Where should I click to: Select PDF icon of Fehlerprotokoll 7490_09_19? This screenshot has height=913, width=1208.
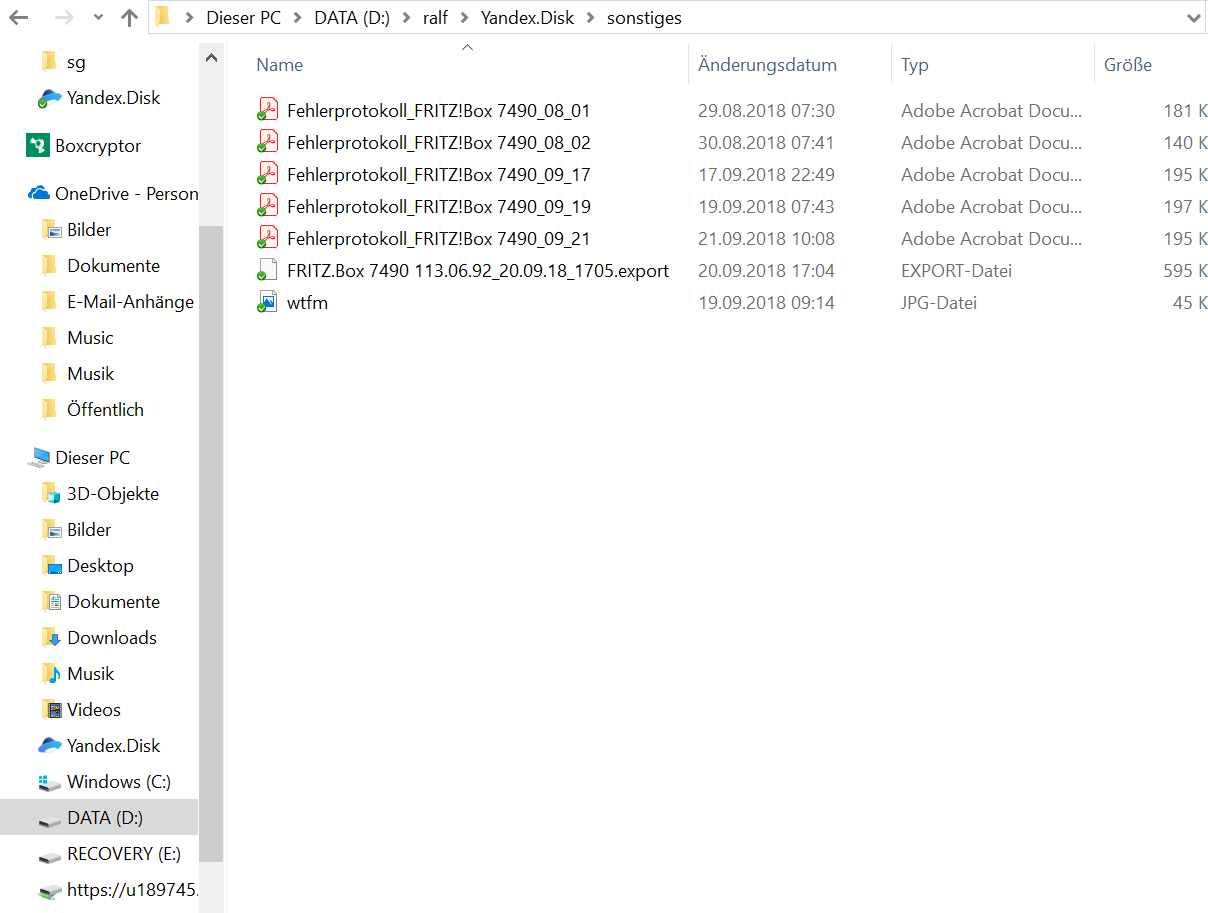[267, 206]
